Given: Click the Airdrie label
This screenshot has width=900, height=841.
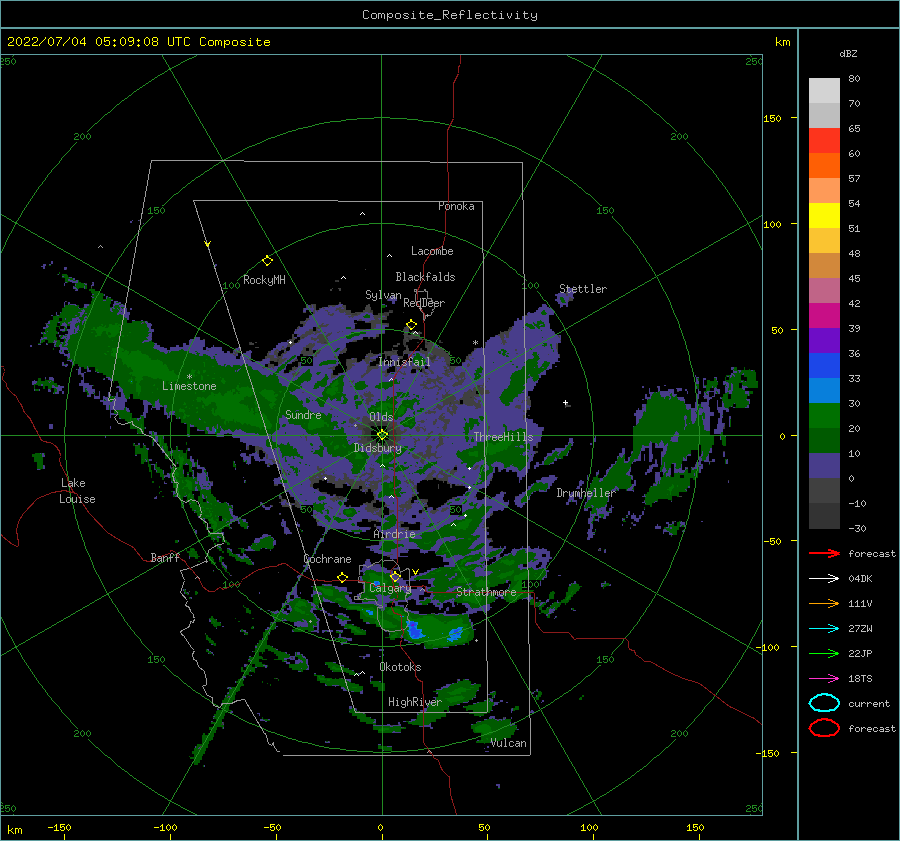Looking at the screenshot, I should click(394, 534).
